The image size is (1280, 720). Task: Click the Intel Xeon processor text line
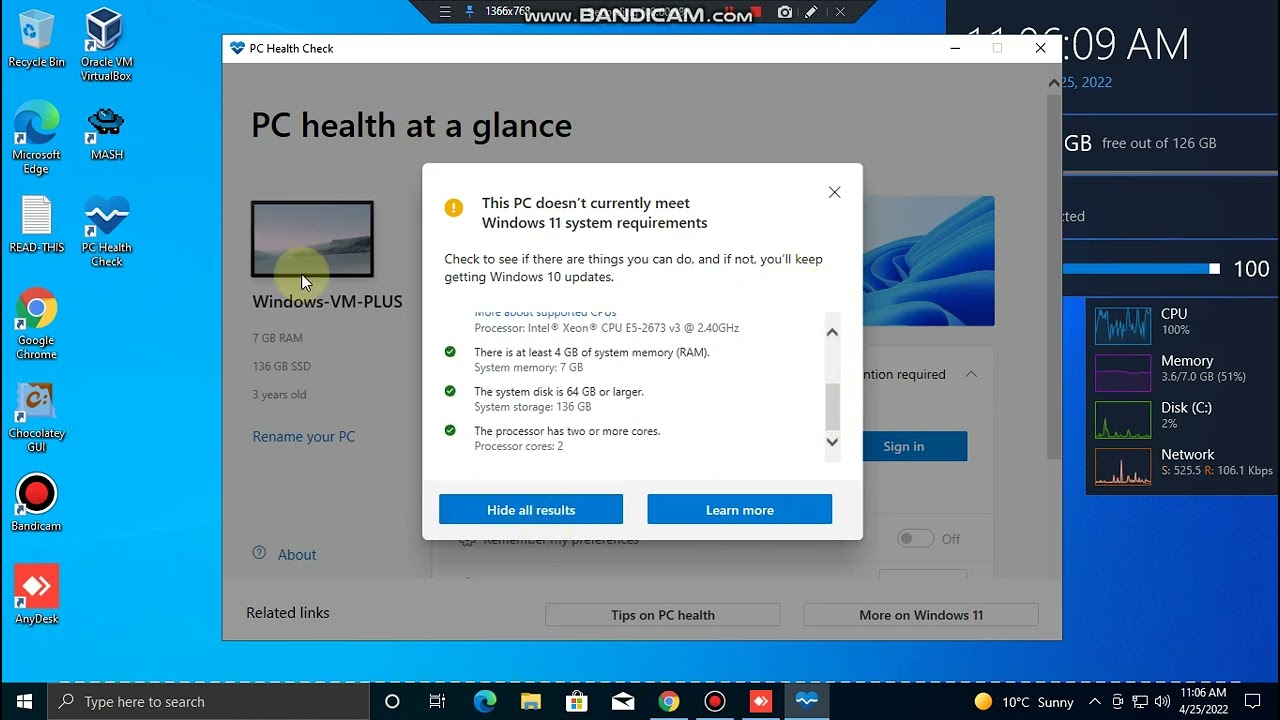click(x=606, y=328)
